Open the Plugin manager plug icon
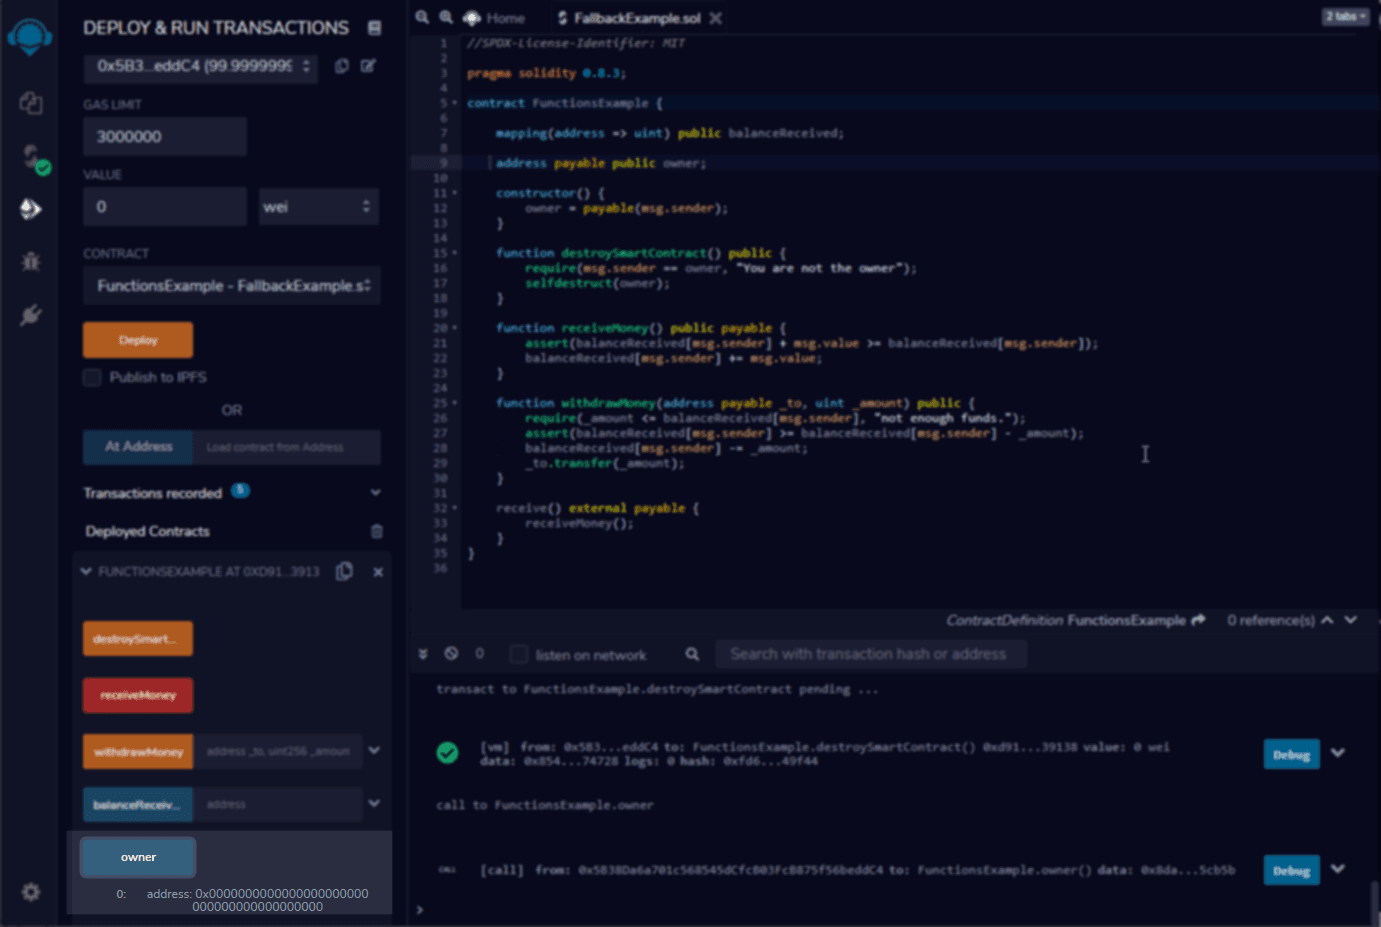 pos(31,315)
